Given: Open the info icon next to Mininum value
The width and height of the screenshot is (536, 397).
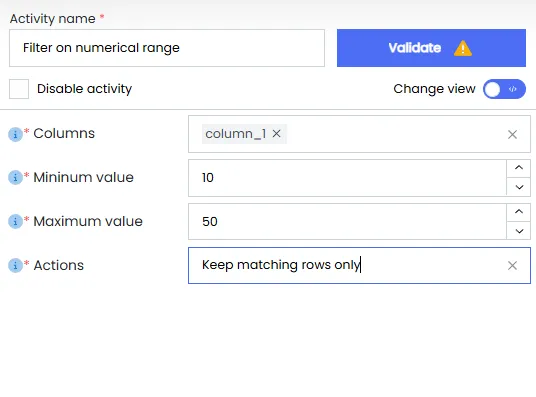Looking at the screenshot, I should tap(15, 177).
